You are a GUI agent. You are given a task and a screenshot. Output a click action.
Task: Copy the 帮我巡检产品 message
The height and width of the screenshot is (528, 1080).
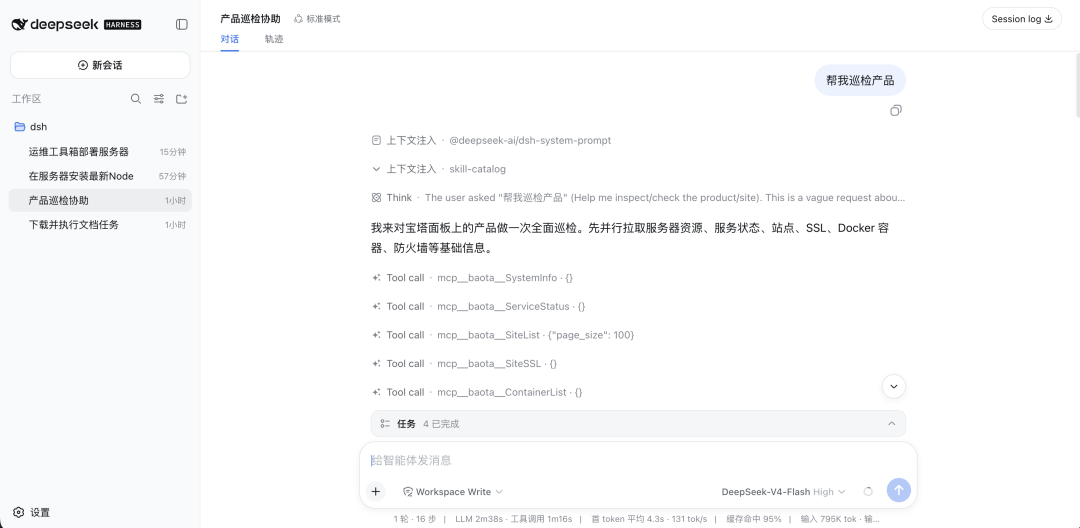(895, 111)
